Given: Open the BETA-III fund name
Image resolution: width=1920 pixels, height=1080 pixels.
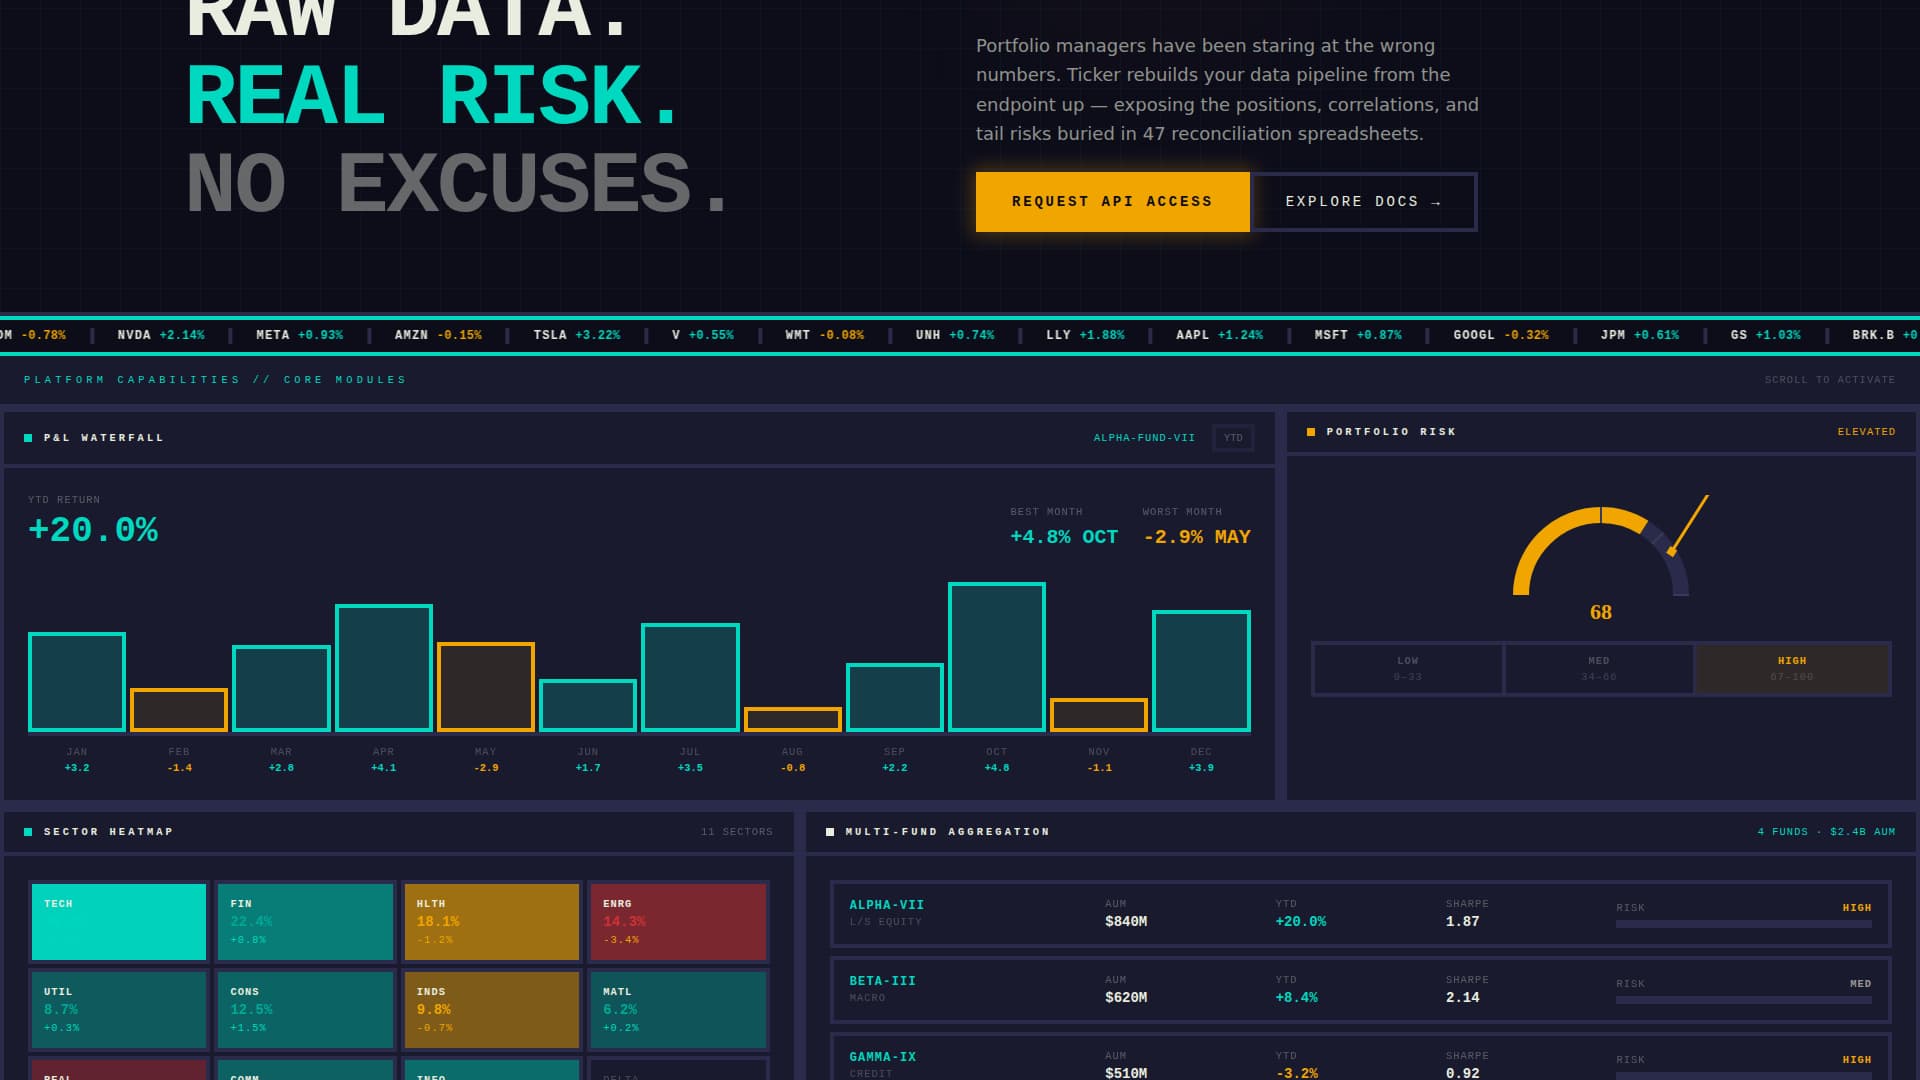Looking at the screenshot, I should [x=882, y=981].
